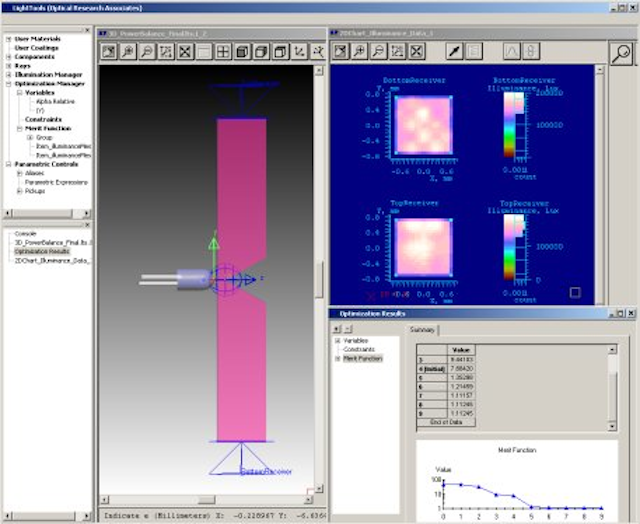
Task: Click 3D view horizontal scrollbar thumb
Action: 207,500
